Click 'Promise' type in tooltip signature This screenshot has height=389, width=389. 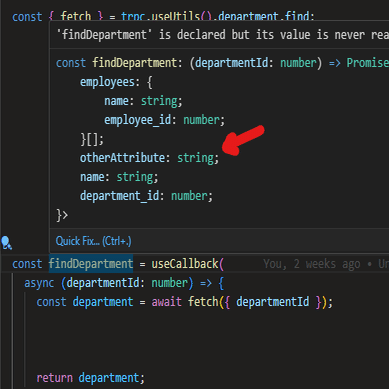click(x=367, y=63)
